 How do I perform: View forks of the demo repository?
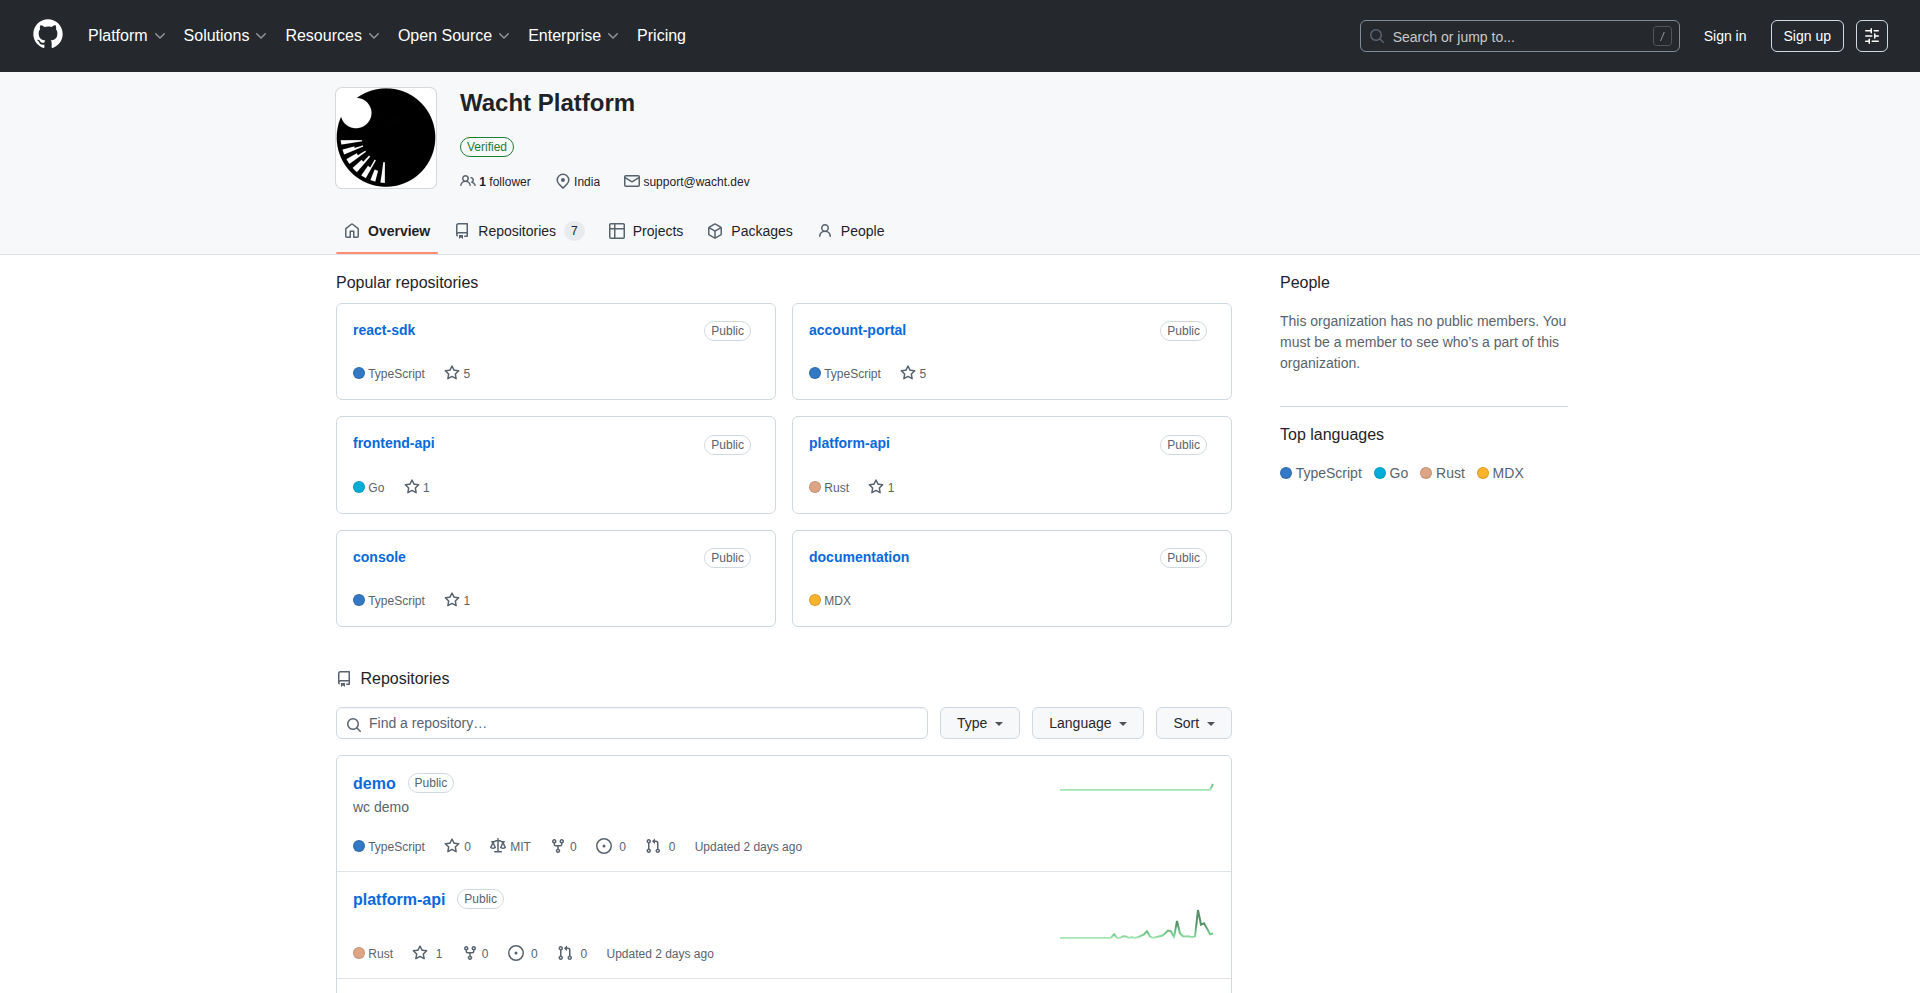564,846
